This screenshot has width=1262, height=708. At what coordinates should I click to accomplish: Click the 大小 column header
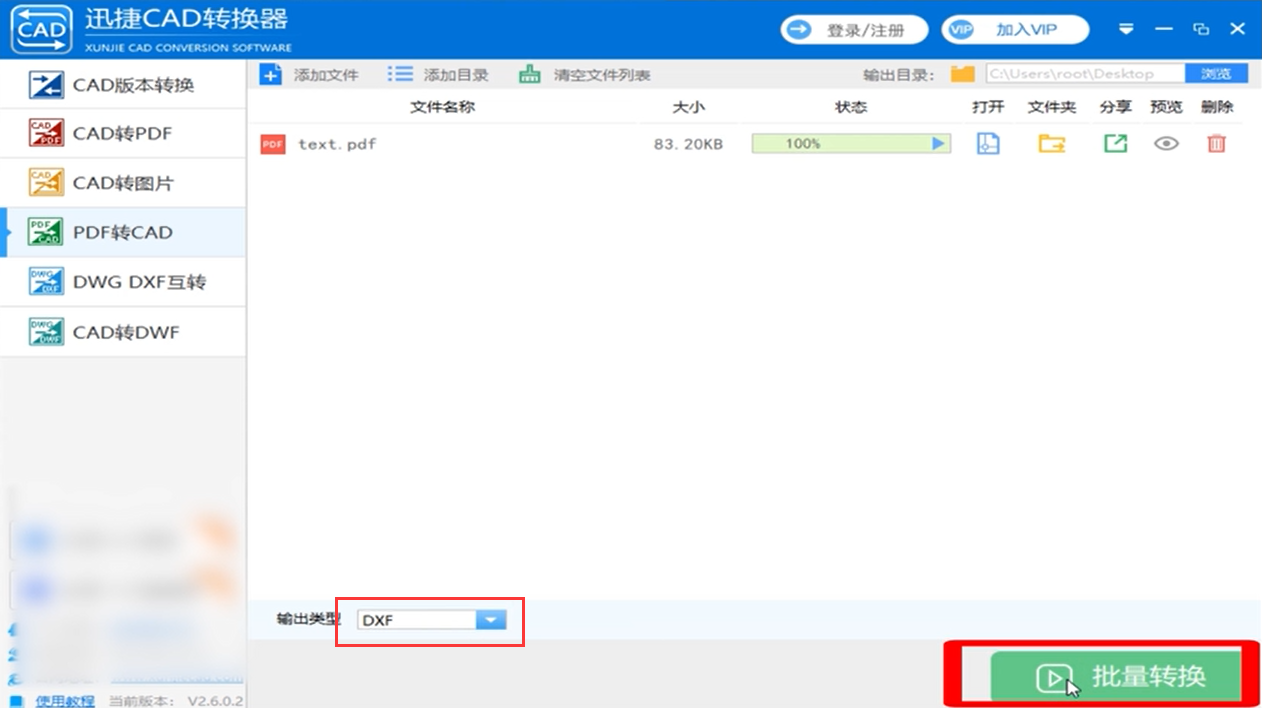688,107
